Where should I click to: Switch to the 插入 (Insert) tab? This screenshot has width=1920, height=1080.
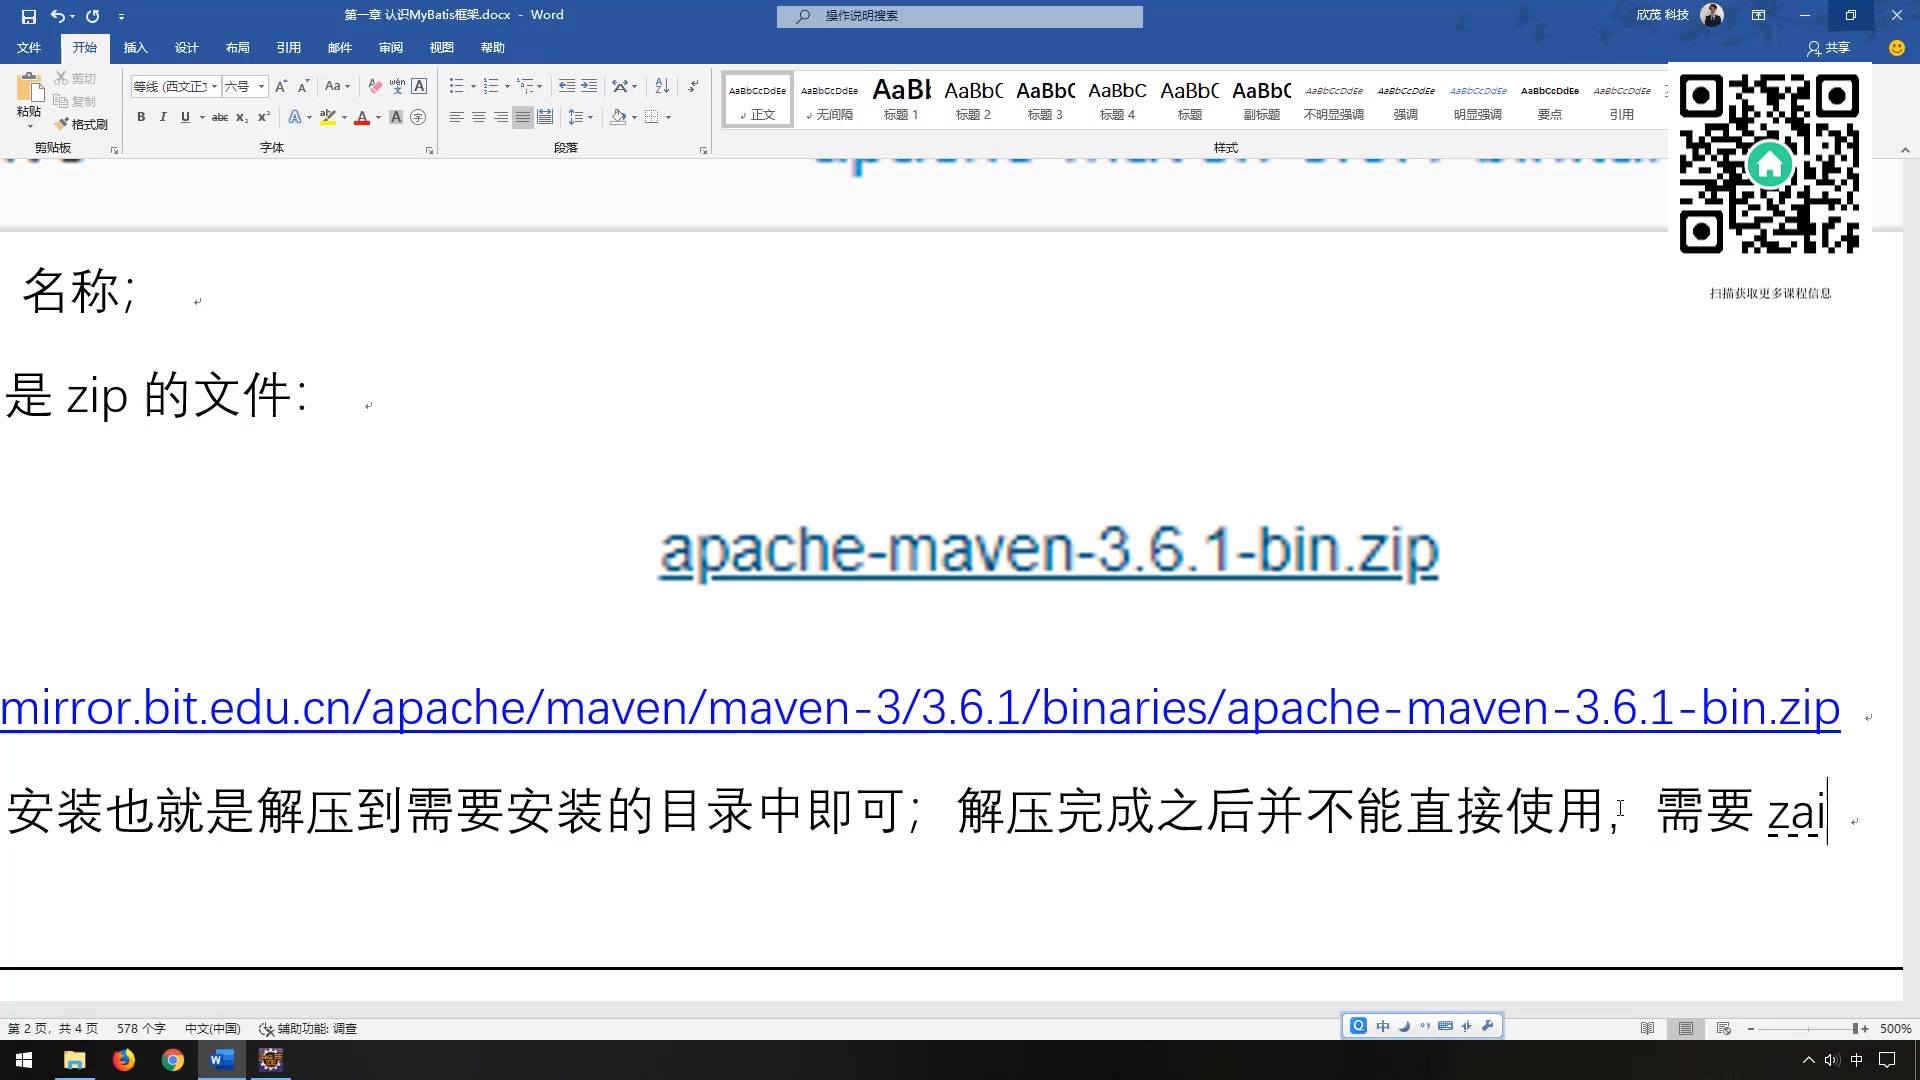tap(135, 47)
